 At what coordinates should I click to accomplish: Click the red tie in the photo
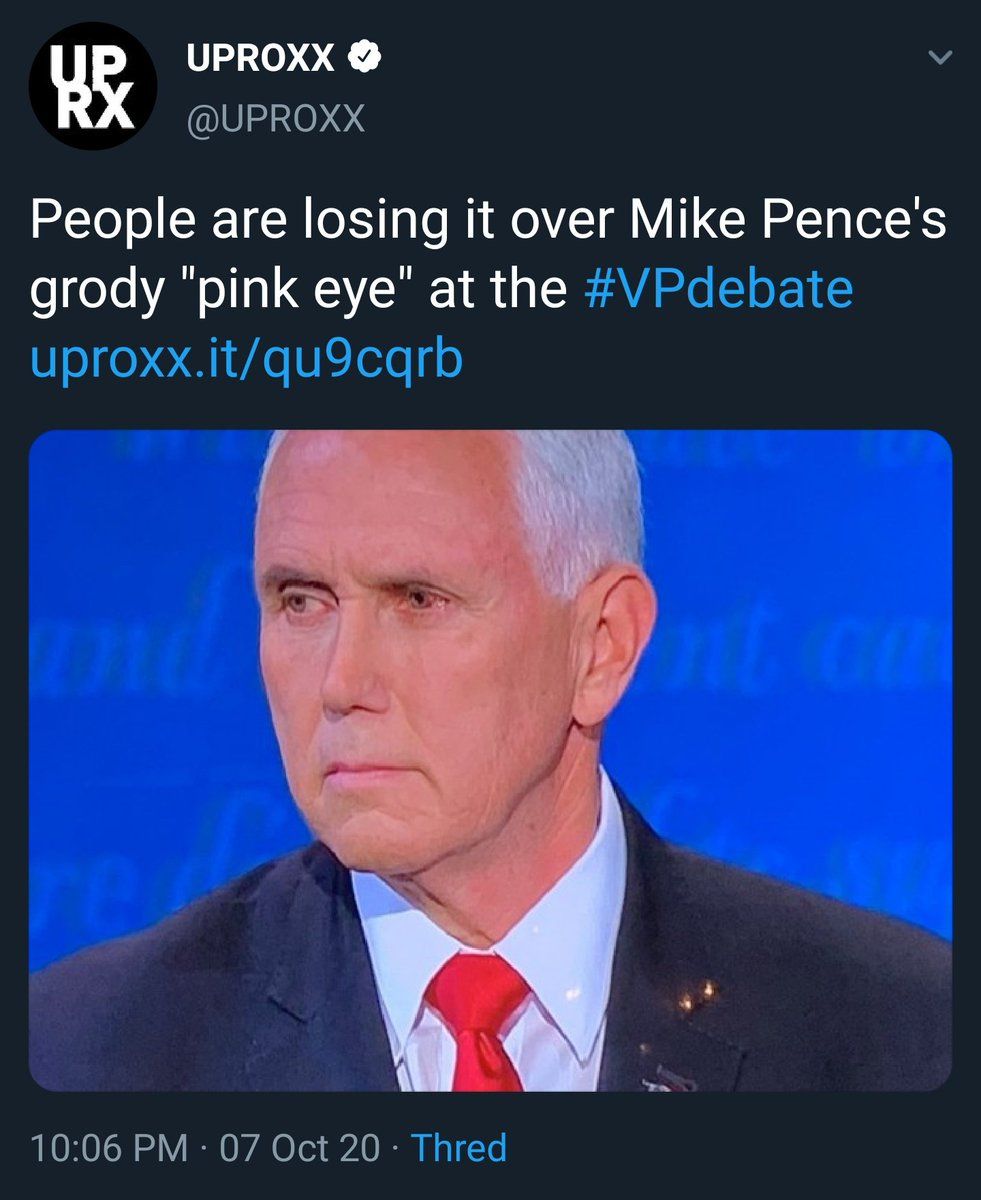[479, 1010]
